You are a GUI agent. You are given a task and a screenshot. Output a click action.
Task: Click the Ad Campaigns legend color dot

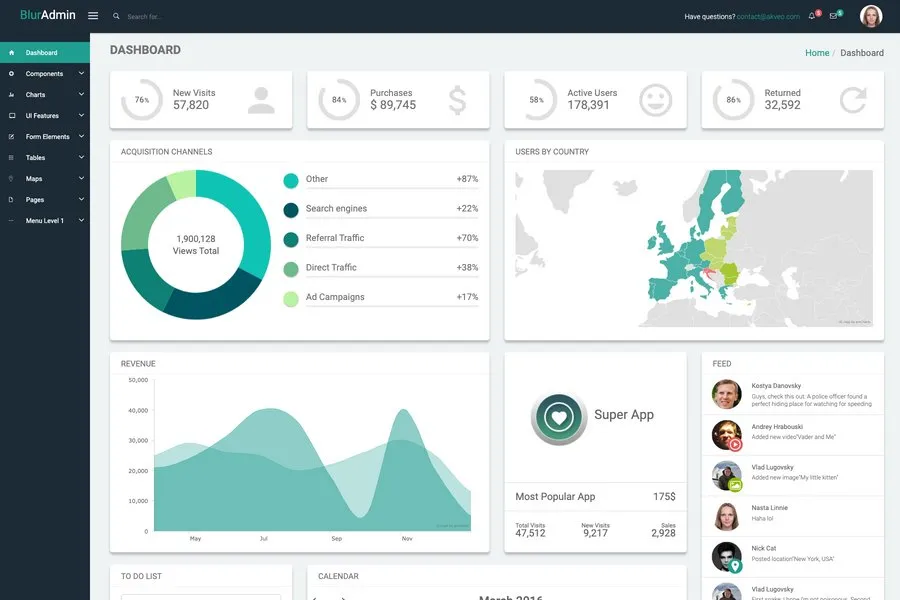pyautogui.click(x=291, y=298)
